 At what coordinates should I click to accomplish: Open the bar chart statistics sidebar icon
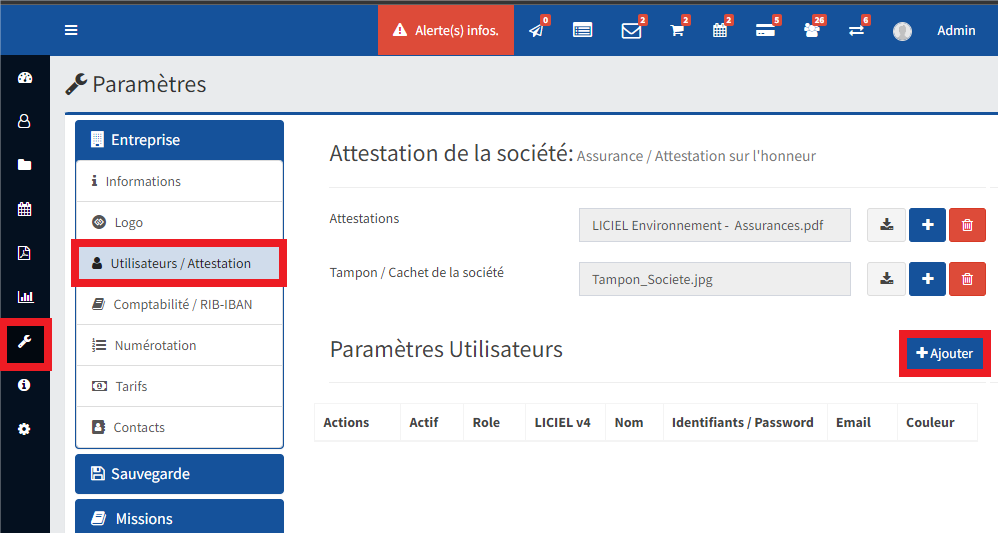pos(25,297)
